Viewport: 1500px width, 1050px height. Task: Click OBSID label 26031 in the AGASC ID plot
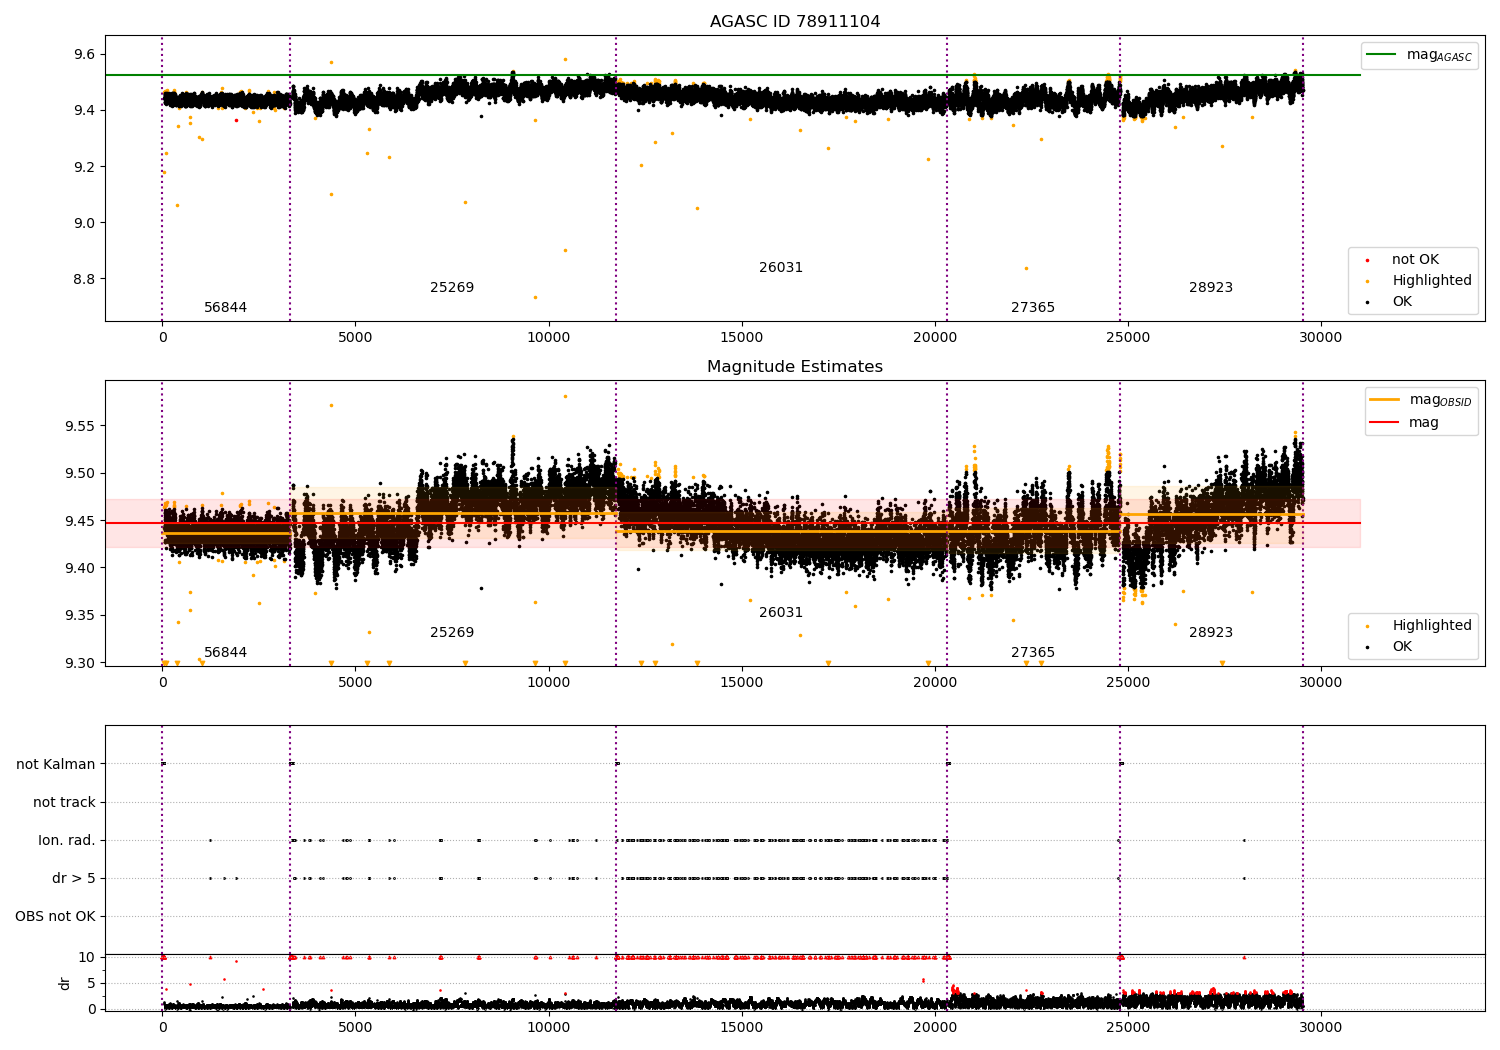pos(781,268)
